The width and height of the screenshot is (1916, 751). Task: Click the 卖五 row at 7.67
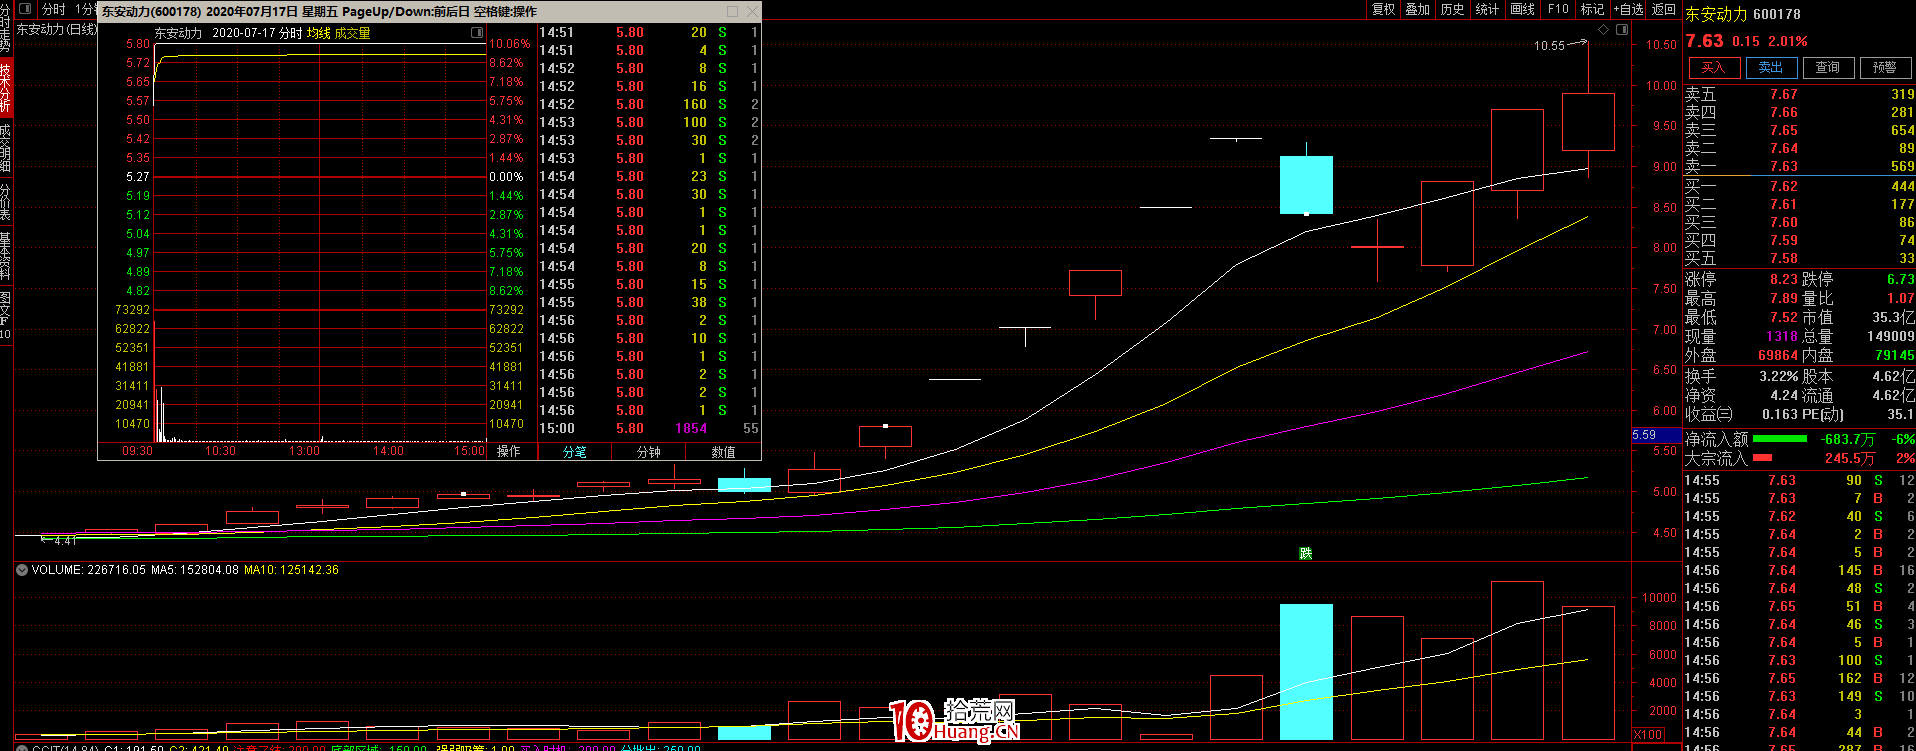[1799, 95]
